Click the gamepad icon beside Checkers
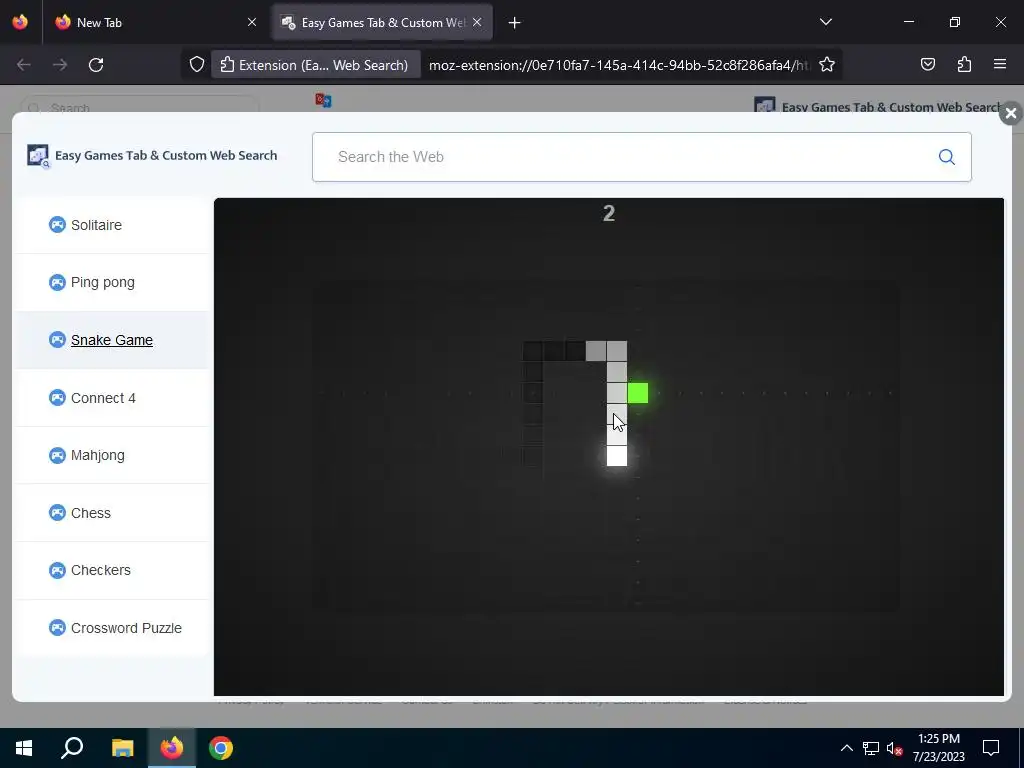Image resolution: width=1024 pixels, height=768 pixels. [57, 570]
